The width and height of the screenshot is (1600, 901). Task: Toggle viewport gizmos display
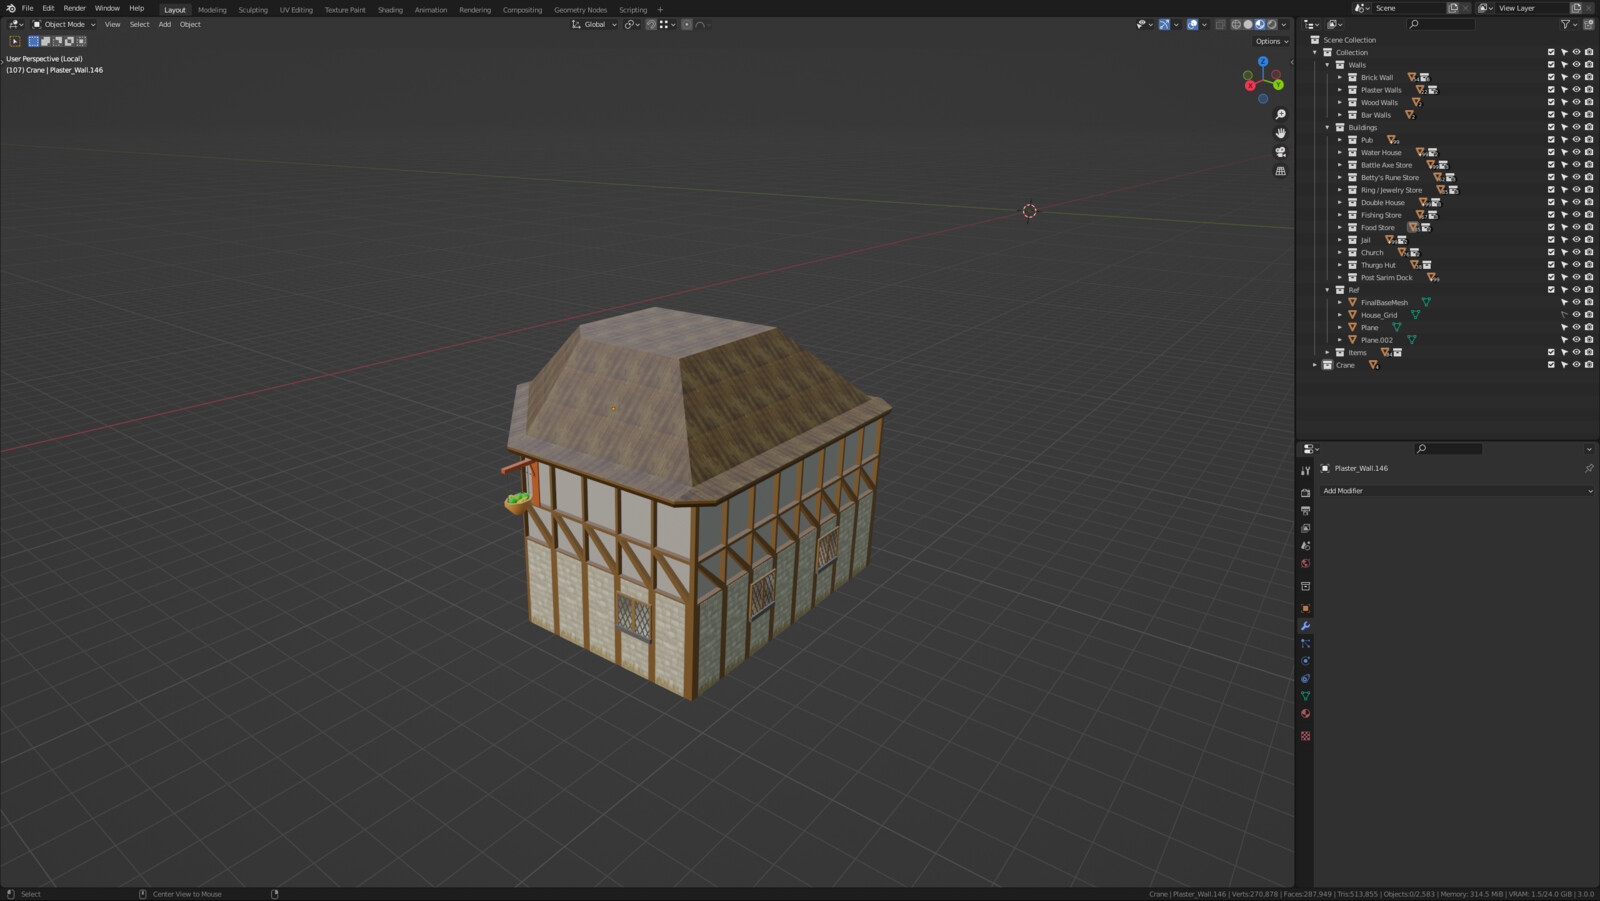click(x=1164, y=24)
